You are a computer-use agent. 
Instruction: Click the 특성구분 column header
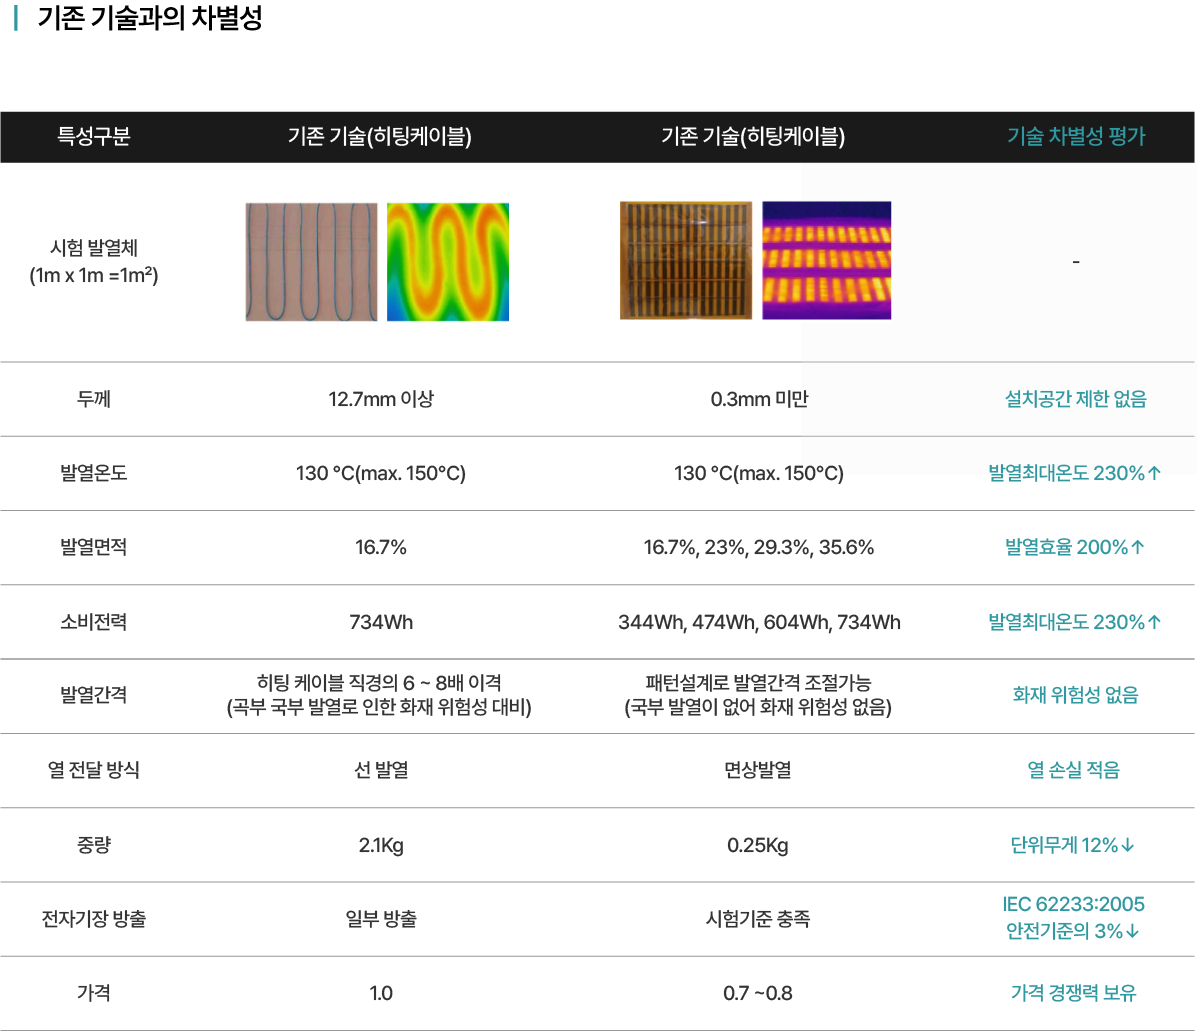[x=94, y=137]
